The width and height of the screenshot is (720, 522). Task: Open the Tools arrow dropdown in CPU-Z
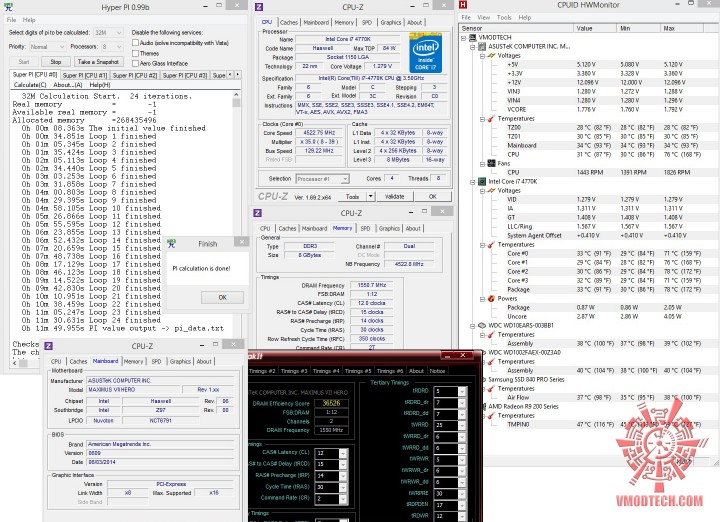point(371,196)
